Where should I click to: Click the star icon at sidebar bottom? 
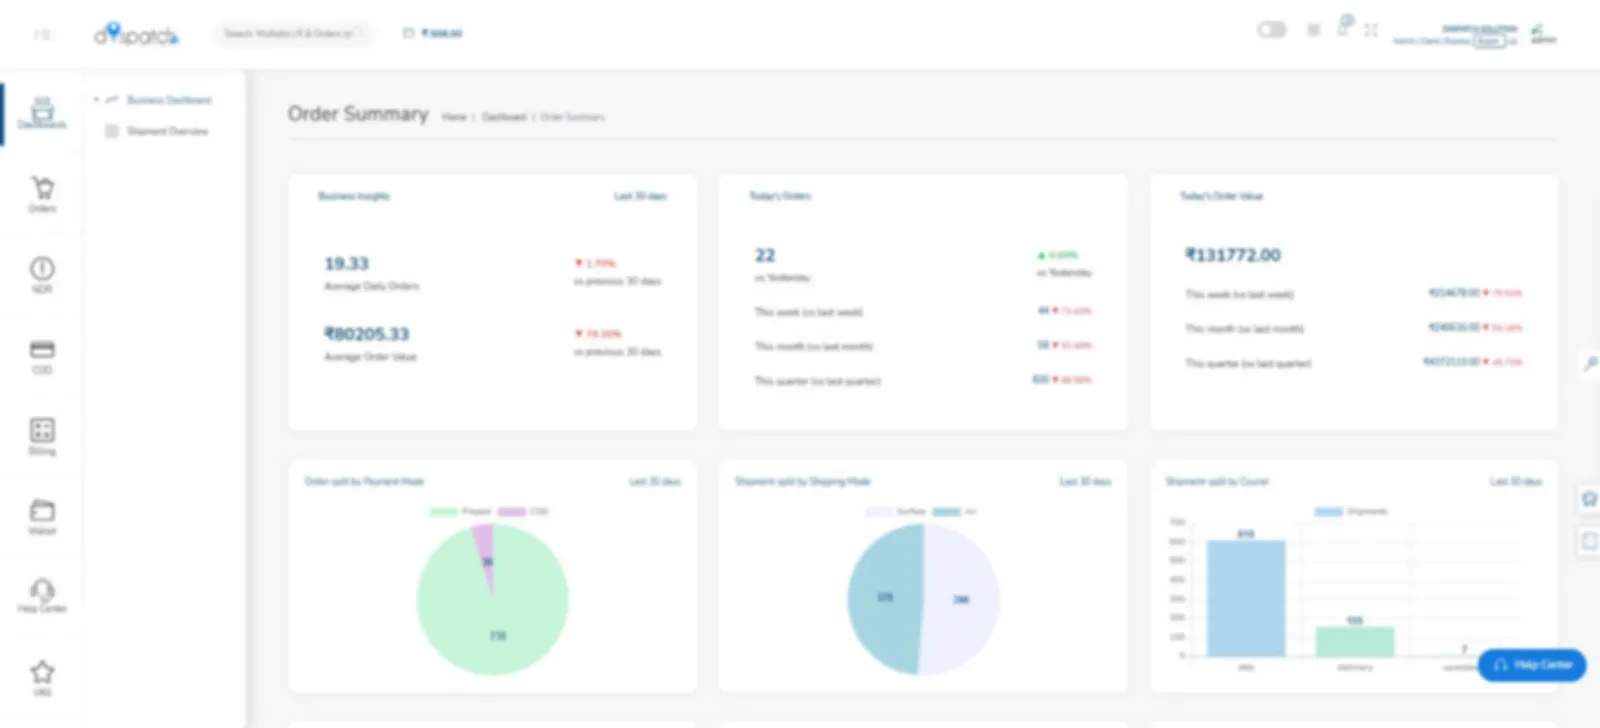pyautogui.click(x=42, y=675)
